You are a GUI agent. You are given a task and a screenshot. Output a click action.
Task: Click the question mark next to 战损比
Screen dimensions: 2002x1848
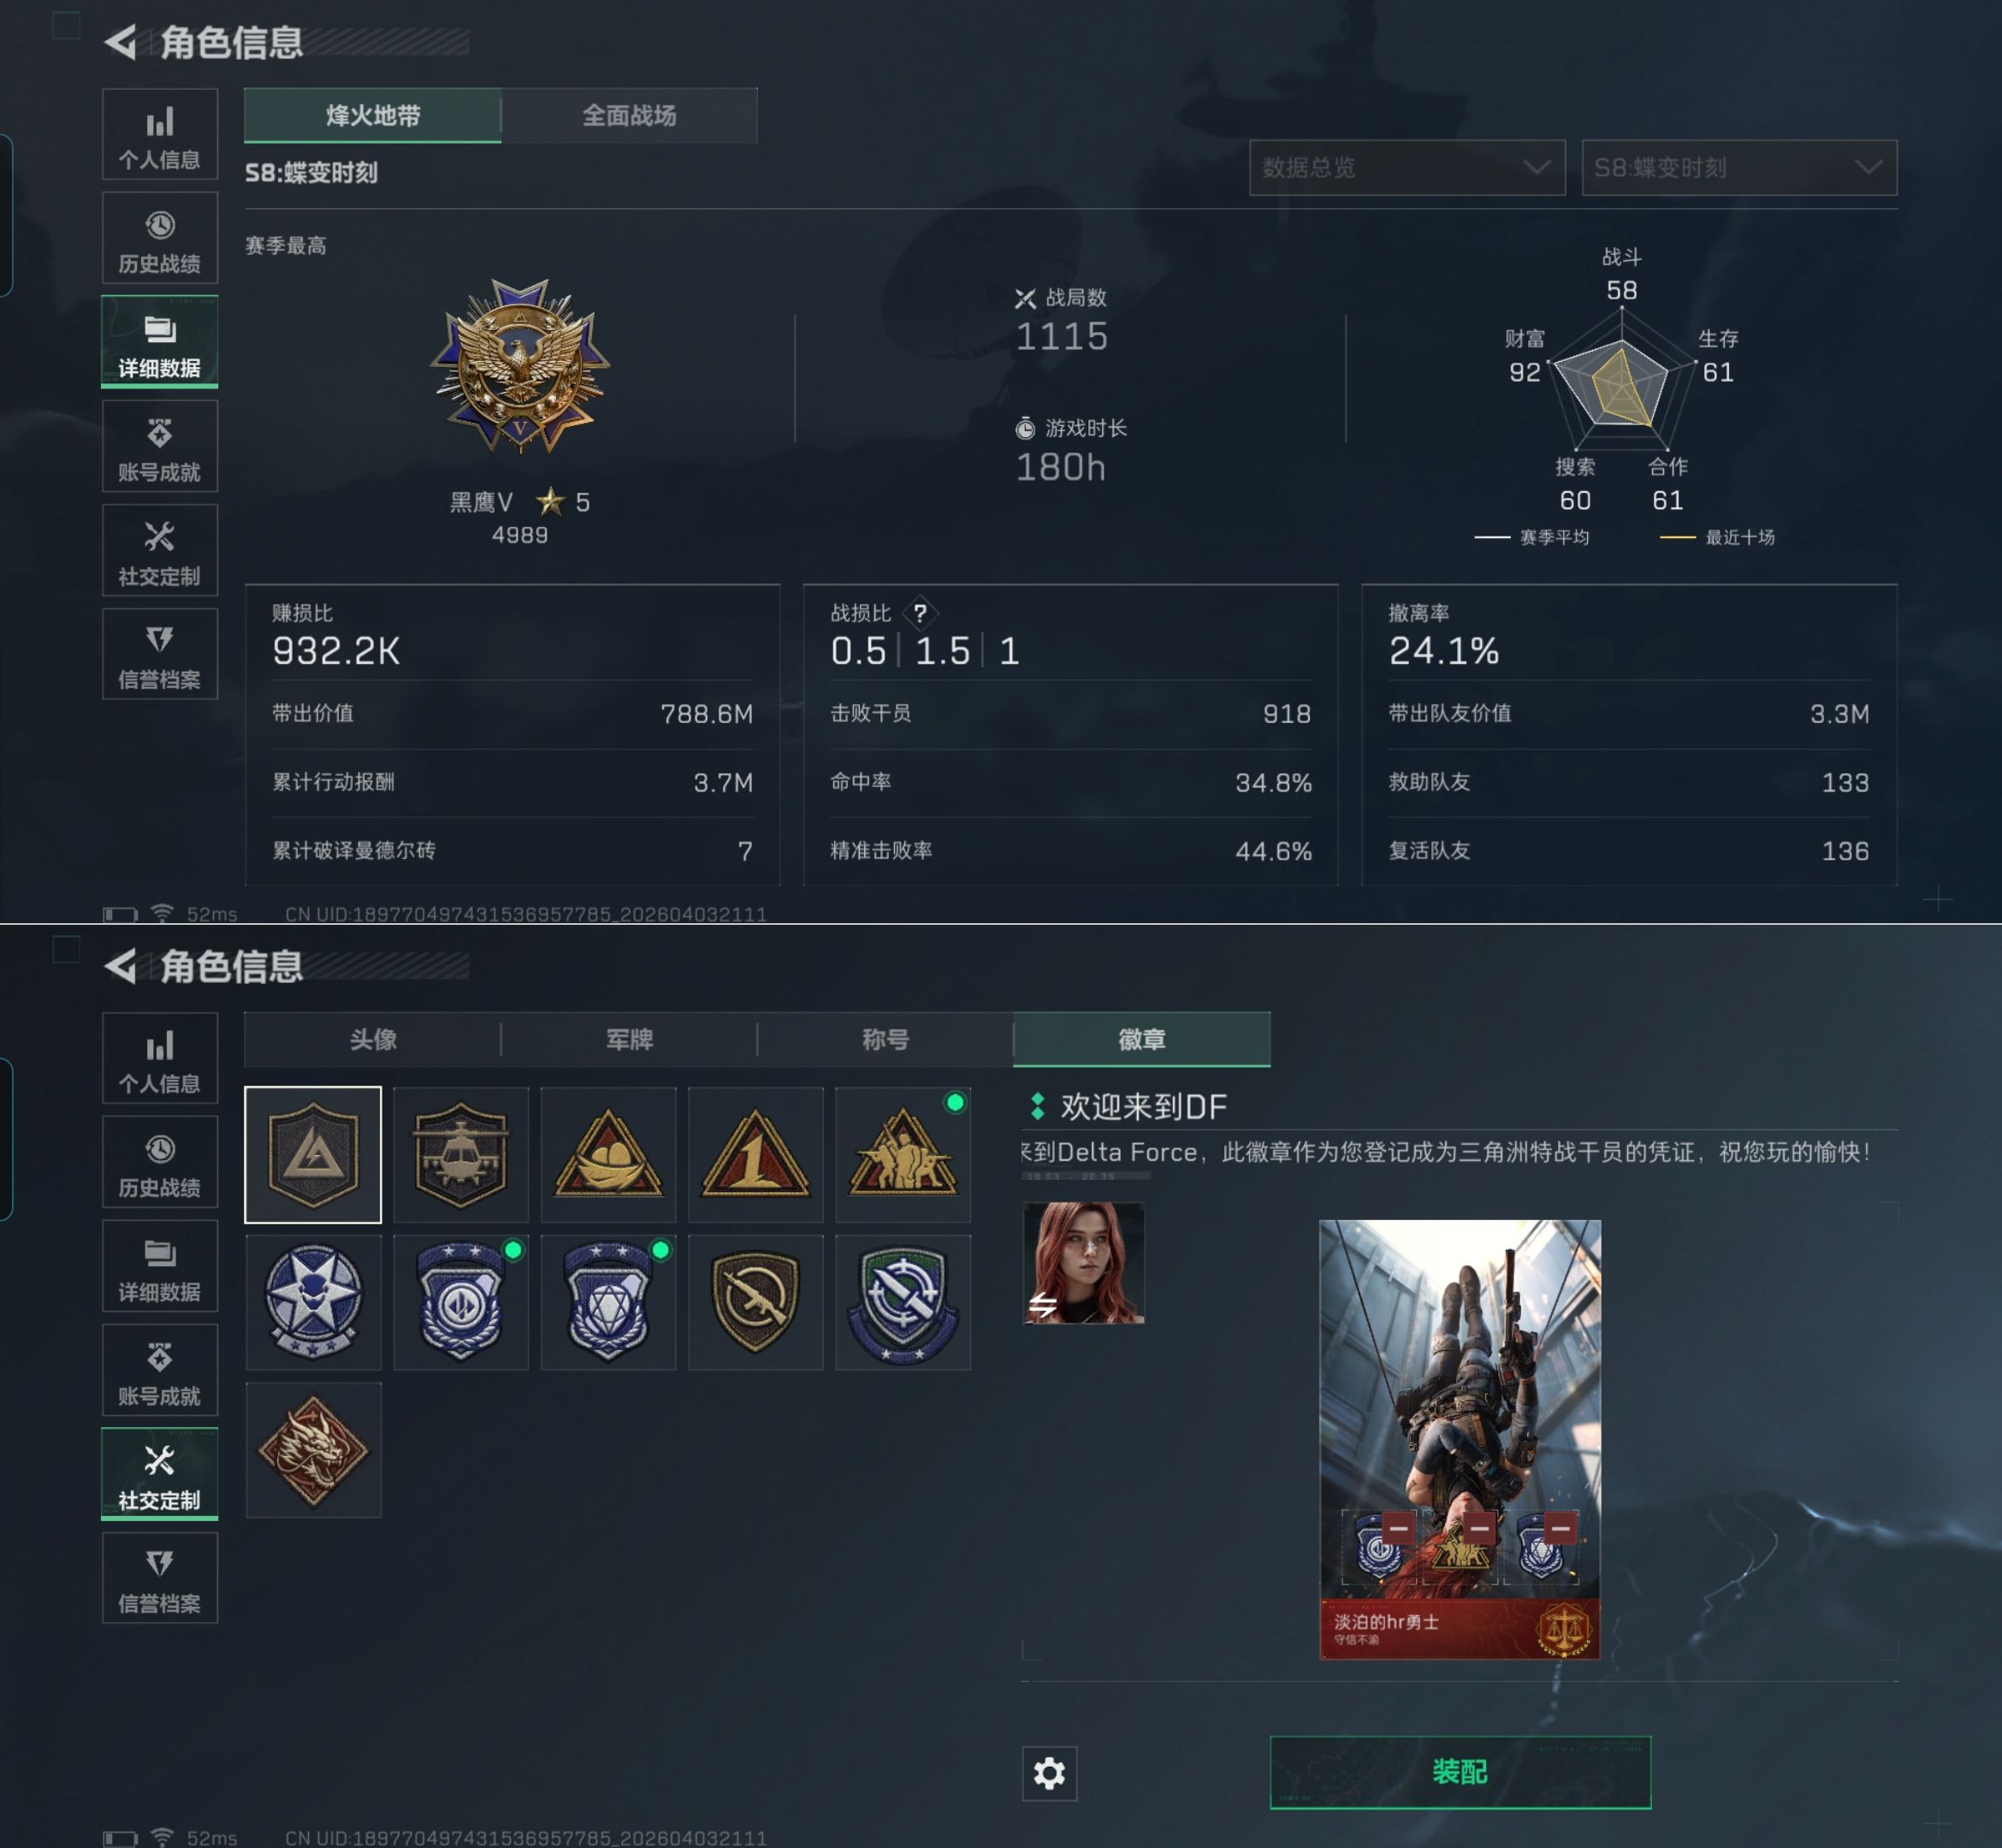[x=920, y=613]
